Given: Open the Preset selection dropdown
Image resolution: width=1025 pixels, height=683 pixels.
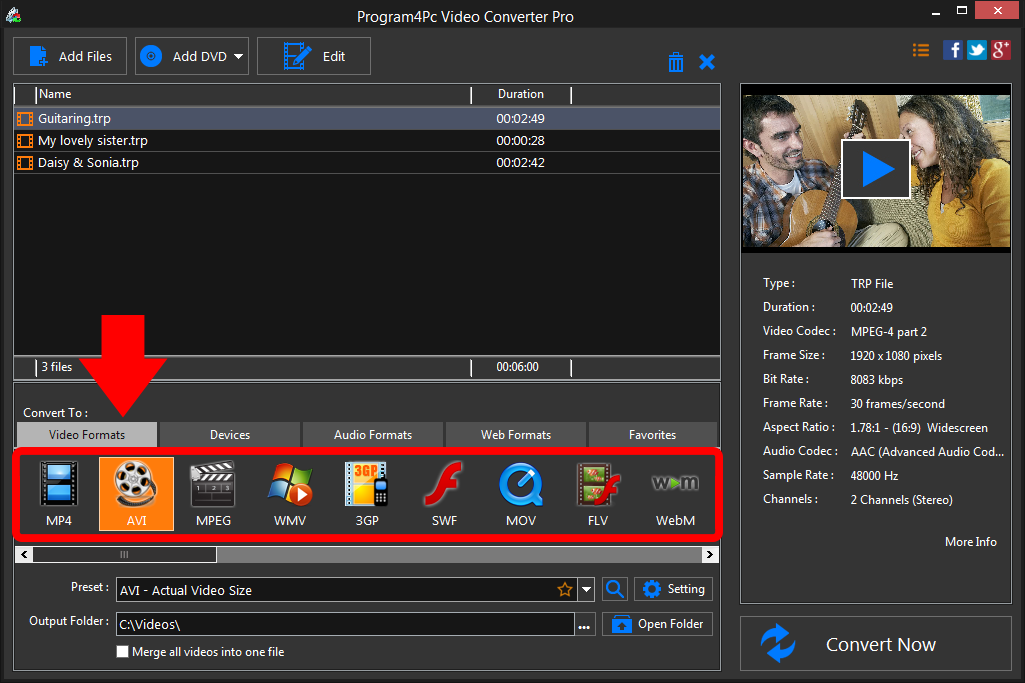Looking at the screenshot, I should (587, 589).
